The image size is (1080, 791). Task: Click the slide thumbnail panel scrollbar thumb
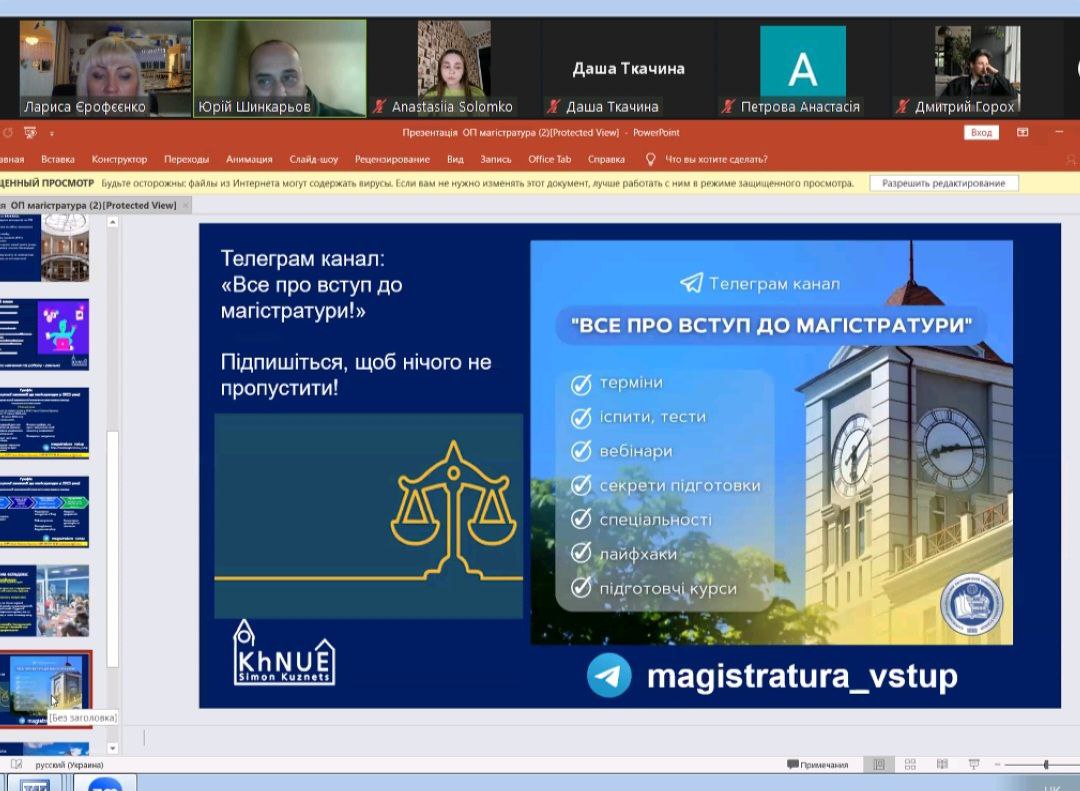pos(113,549)
